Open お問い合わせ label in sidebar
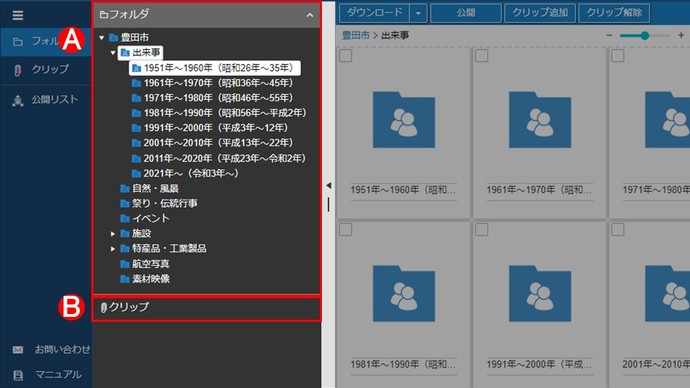Screen dimensions: 690x388 [62, 350]
